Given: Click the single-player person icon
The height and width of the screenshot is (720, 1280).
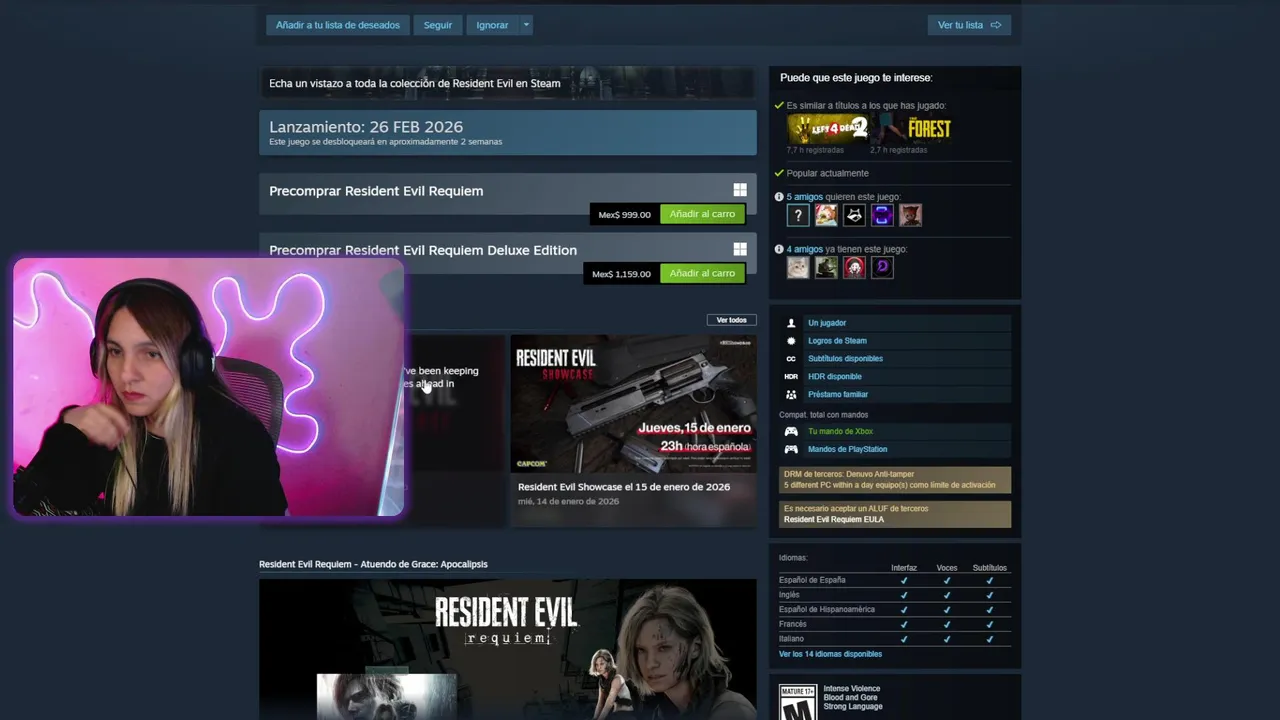Looking at the screenshot, I should point(791,323).
